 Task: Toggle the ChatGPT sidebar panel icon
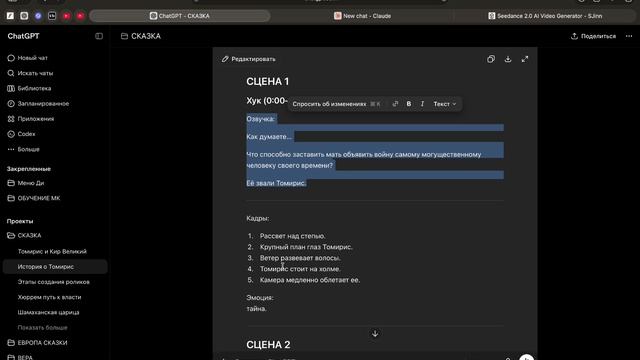click(99, 36)
